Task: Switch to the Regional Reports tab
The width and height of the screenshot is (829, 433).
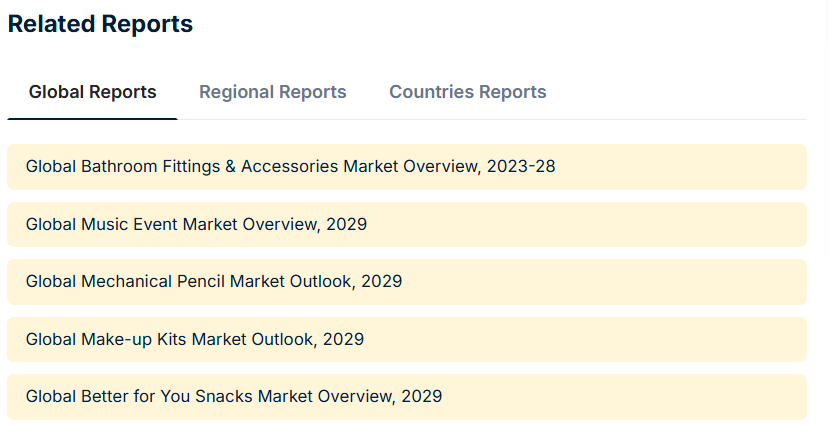Action: (272, 92)
